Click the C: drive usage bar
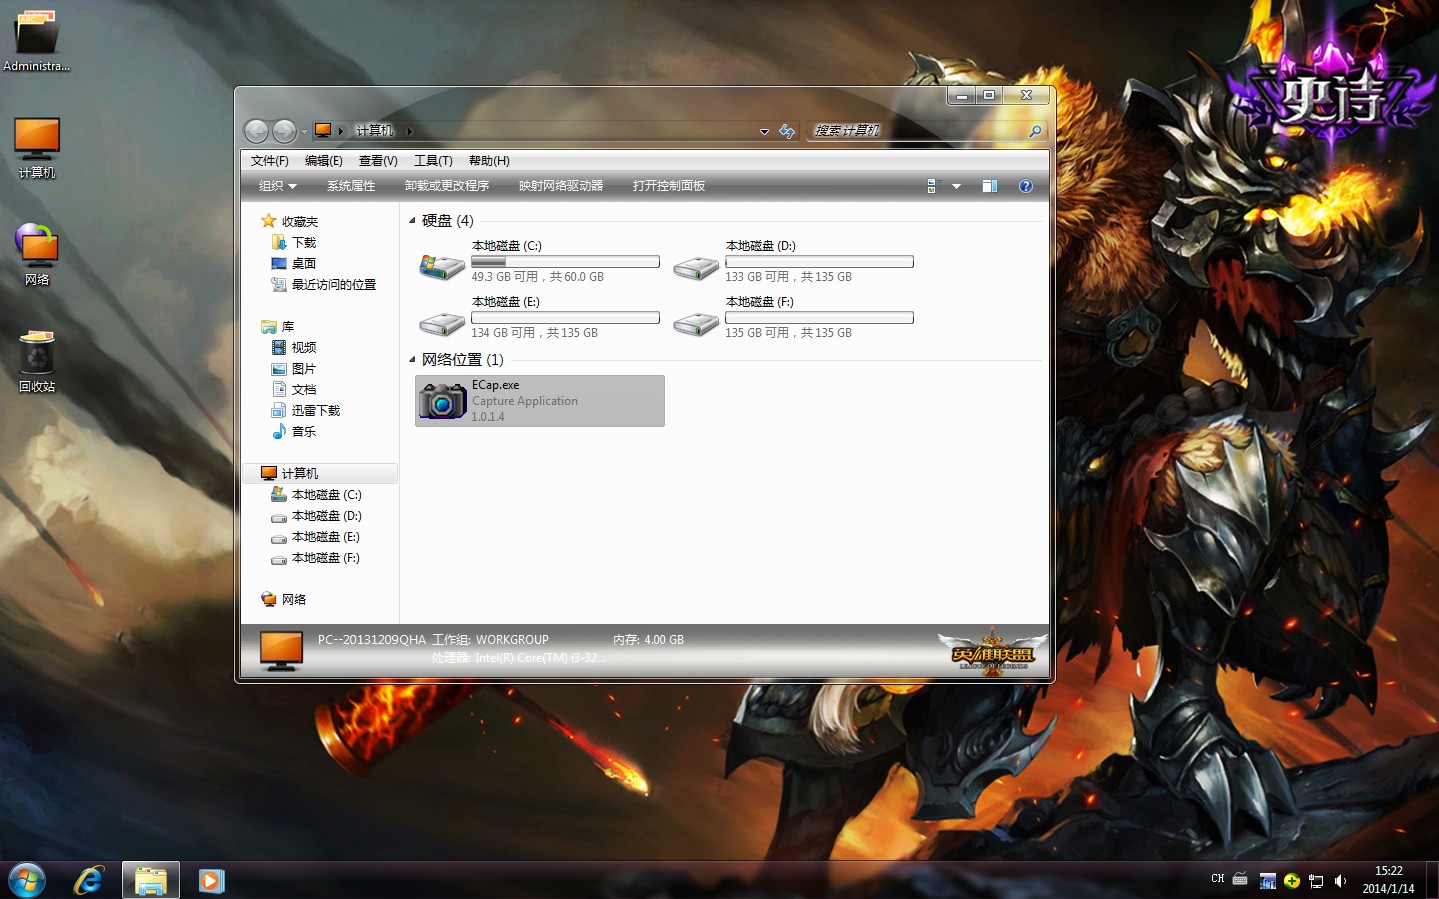Image resolution: width=1439 pixels, height=899 pixels. point(565,262)
